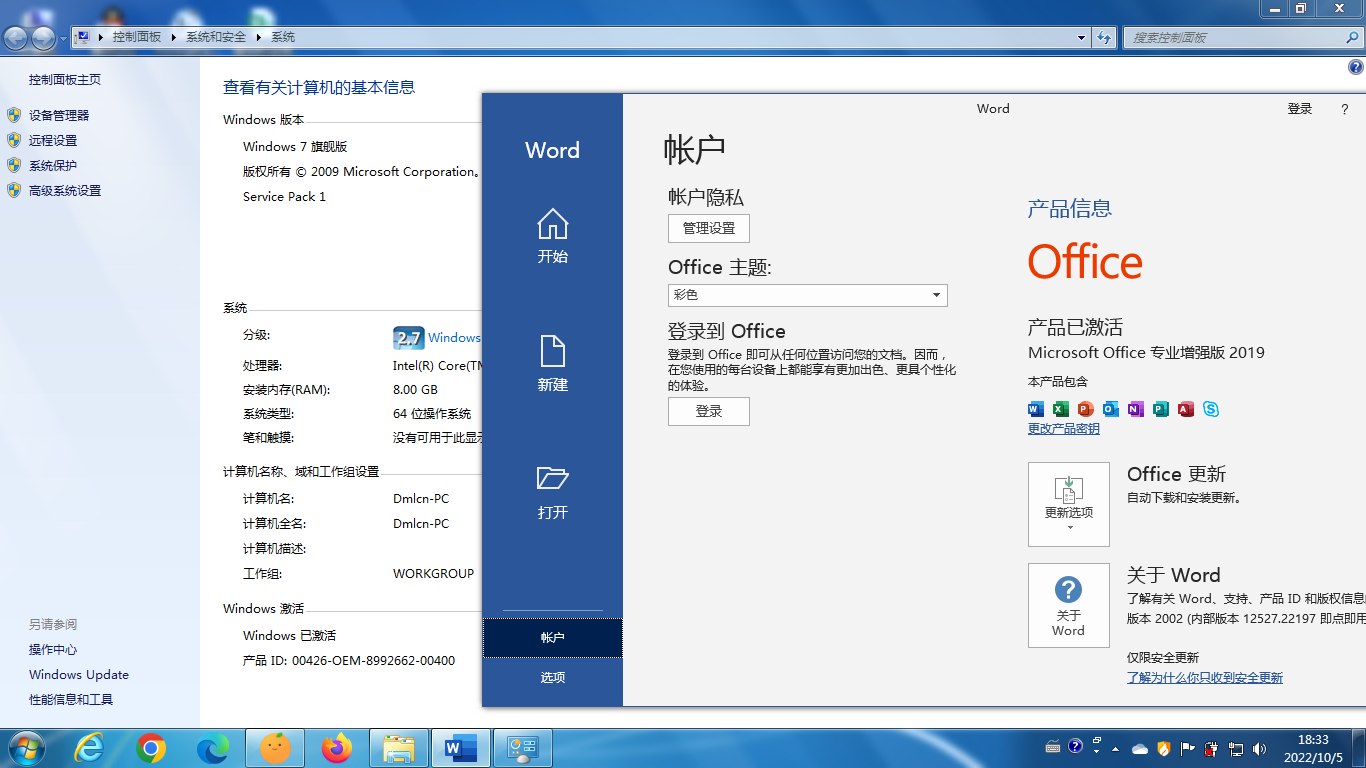Click the 登录 button under 登录到 Office

click(x=708, y=411)
